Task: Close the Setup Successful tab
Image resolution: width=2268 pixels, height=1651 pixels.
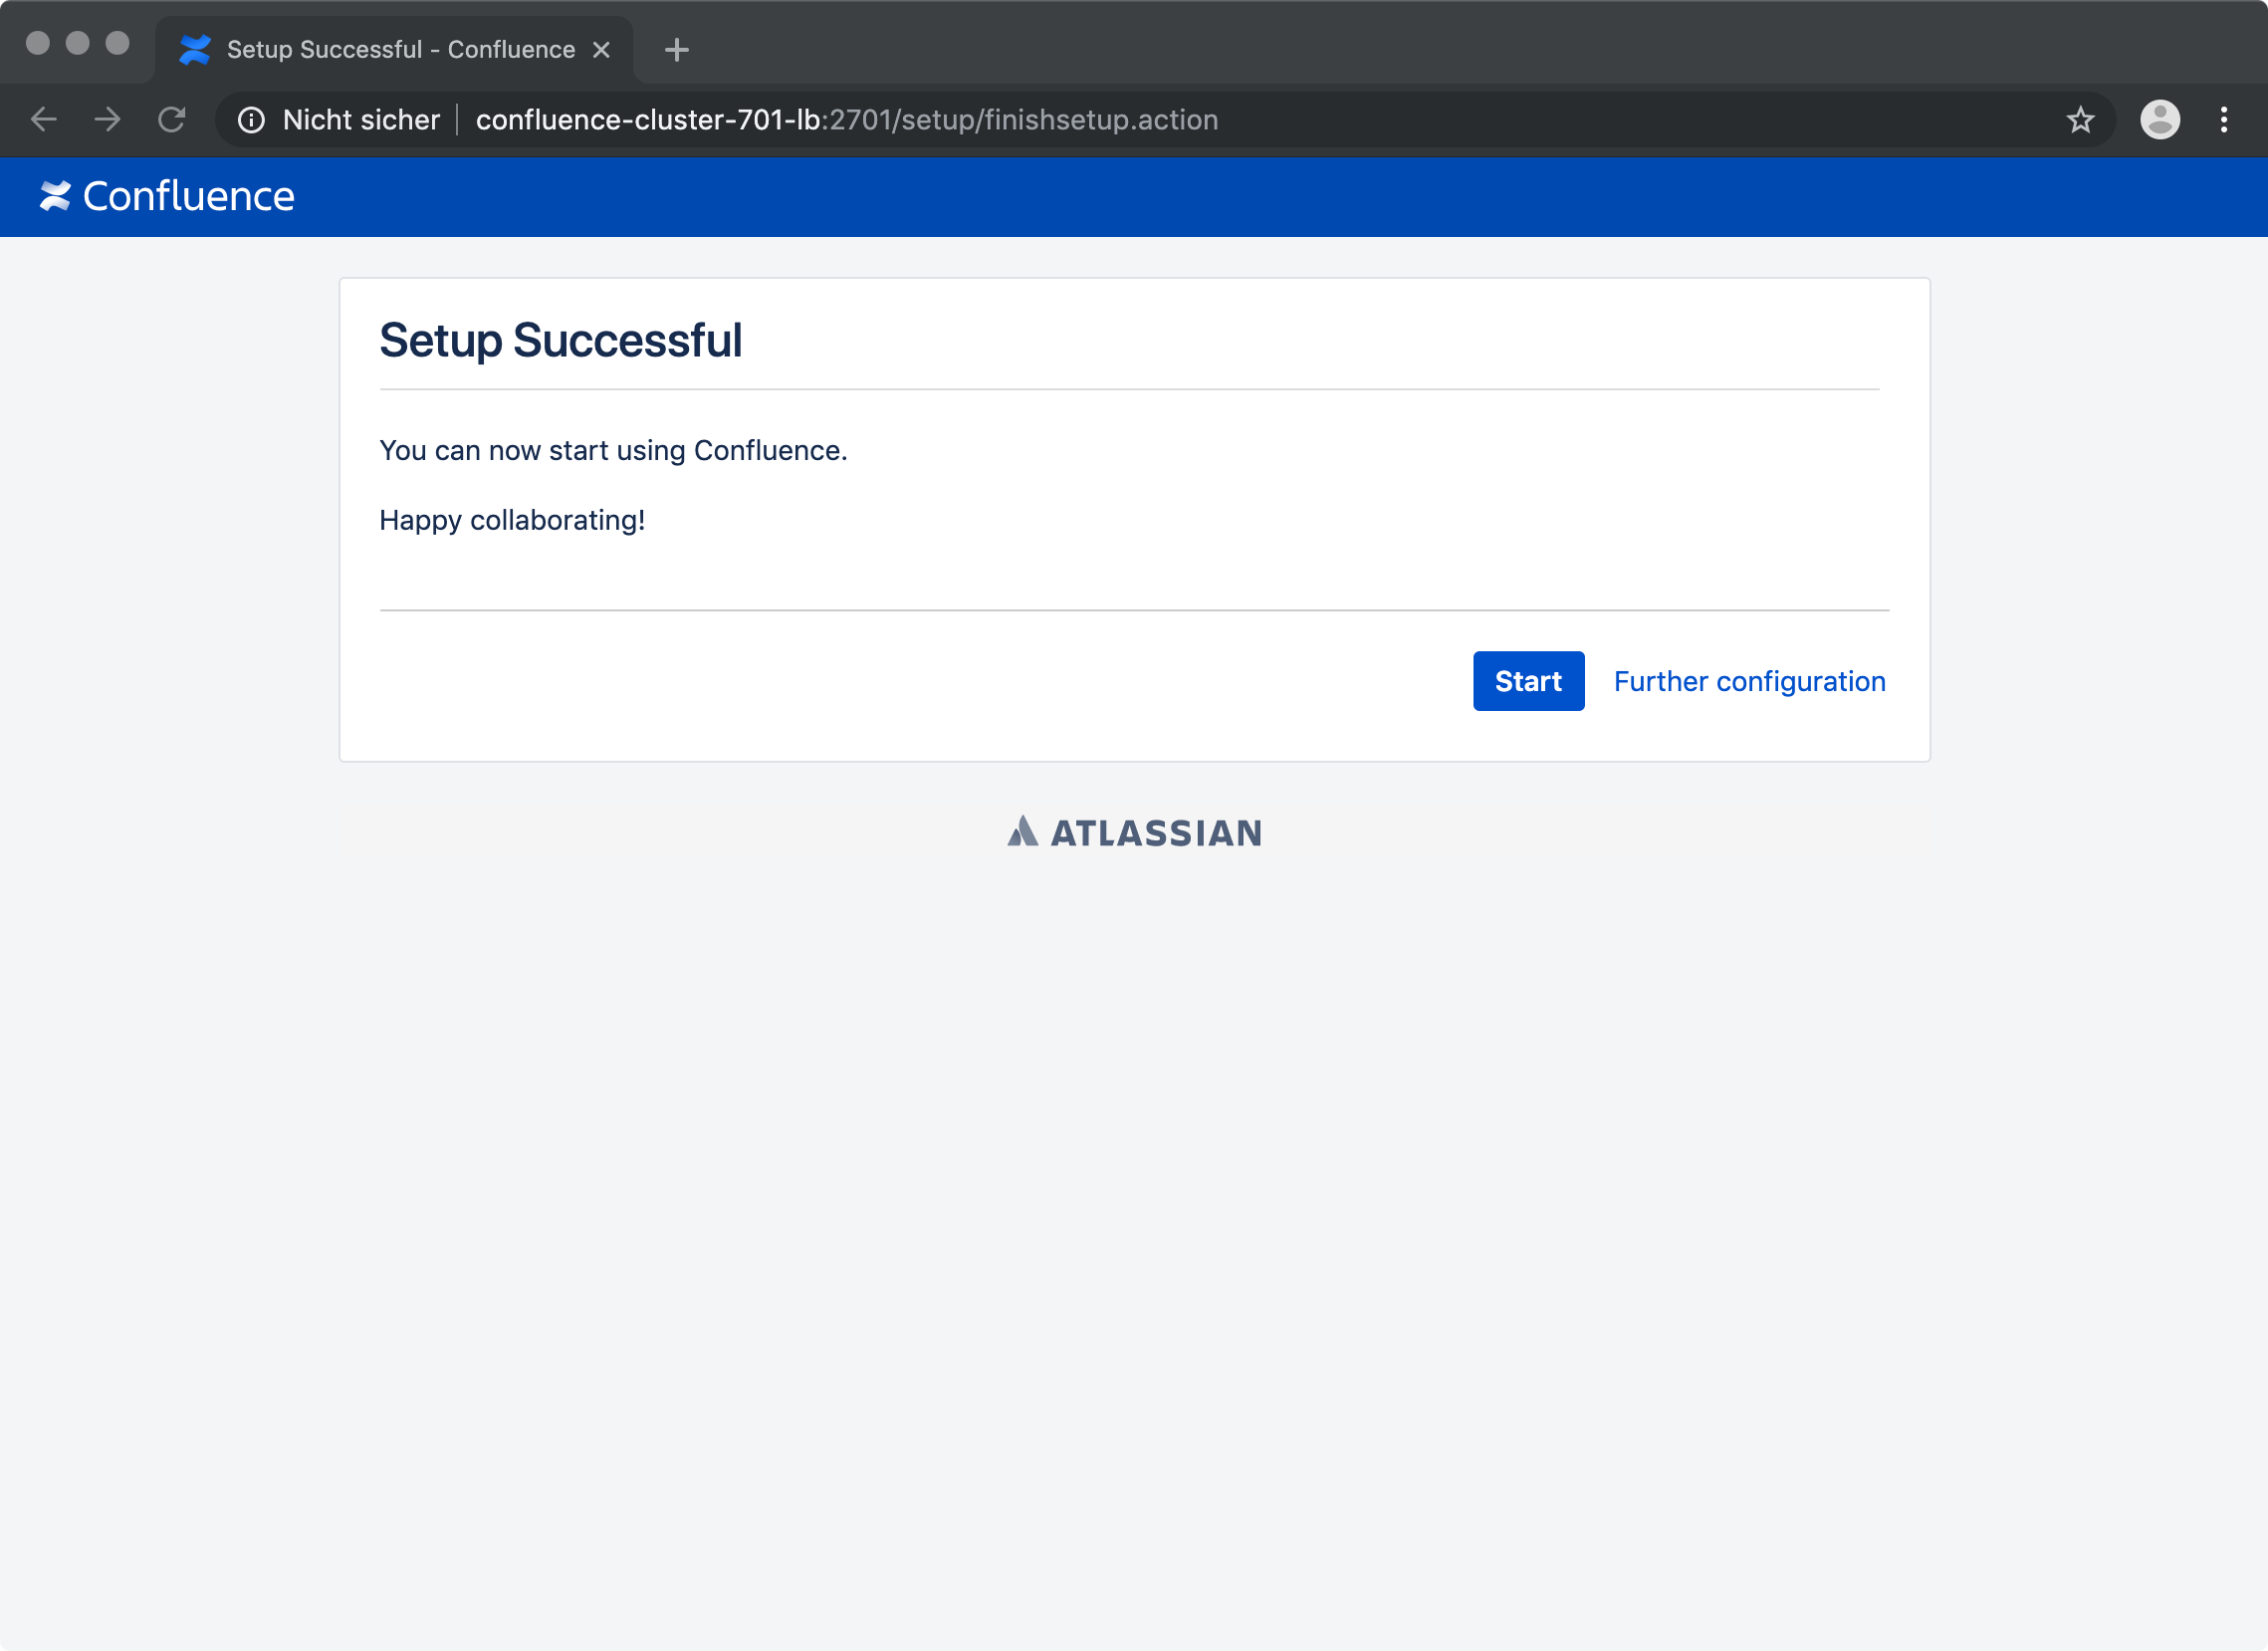Action: pyautogui.click(x=601, y=49)
